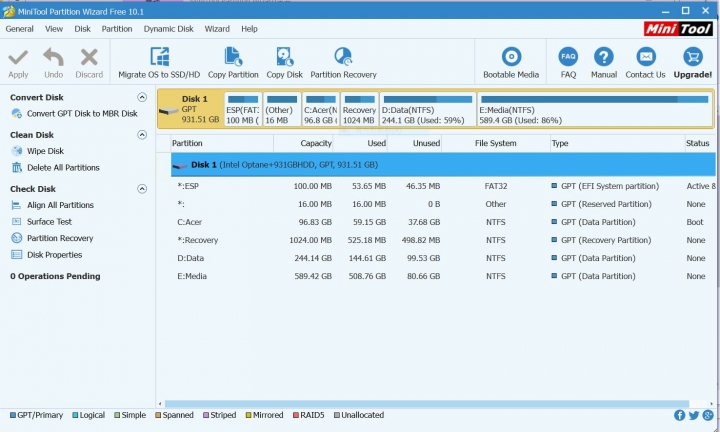This screenshot has height=432, width=720.
Task: Click the Twitter icon at the bottom
Action: point(694,415)
